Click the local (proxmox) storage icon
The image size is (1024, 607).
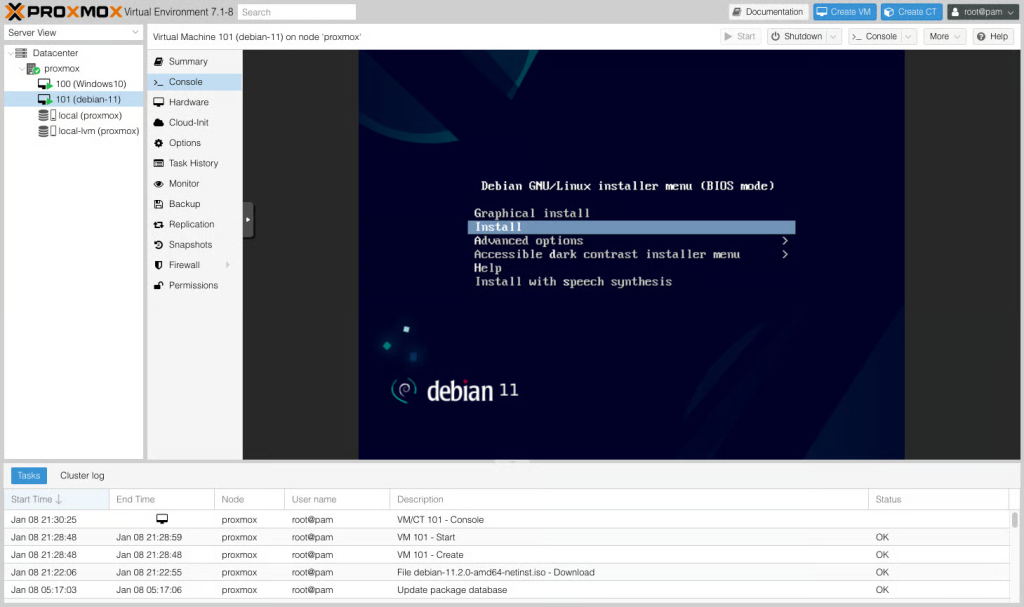pos(46,115)
